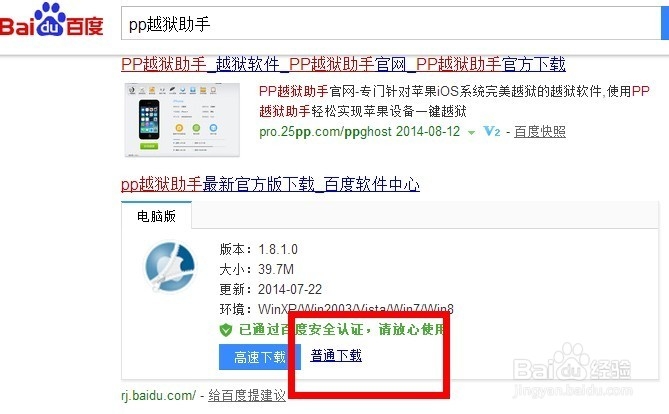Click the 普通下载 link

[x=336, y=355]
